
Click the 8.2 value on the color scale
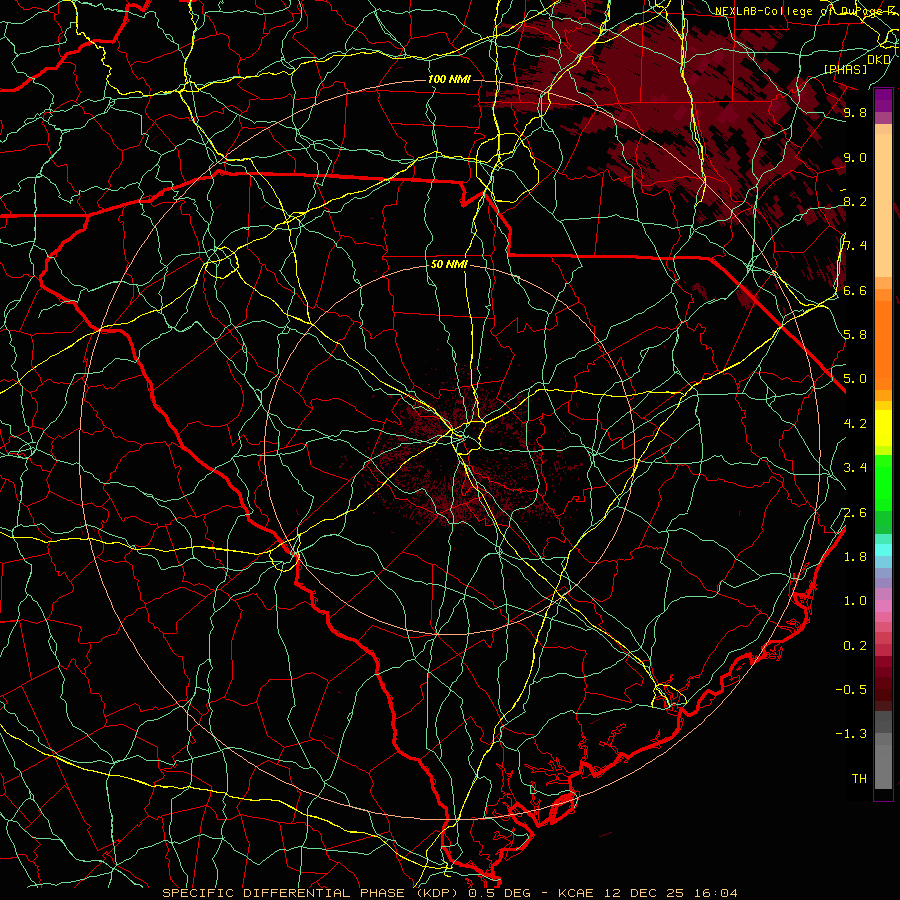(855, 201)
